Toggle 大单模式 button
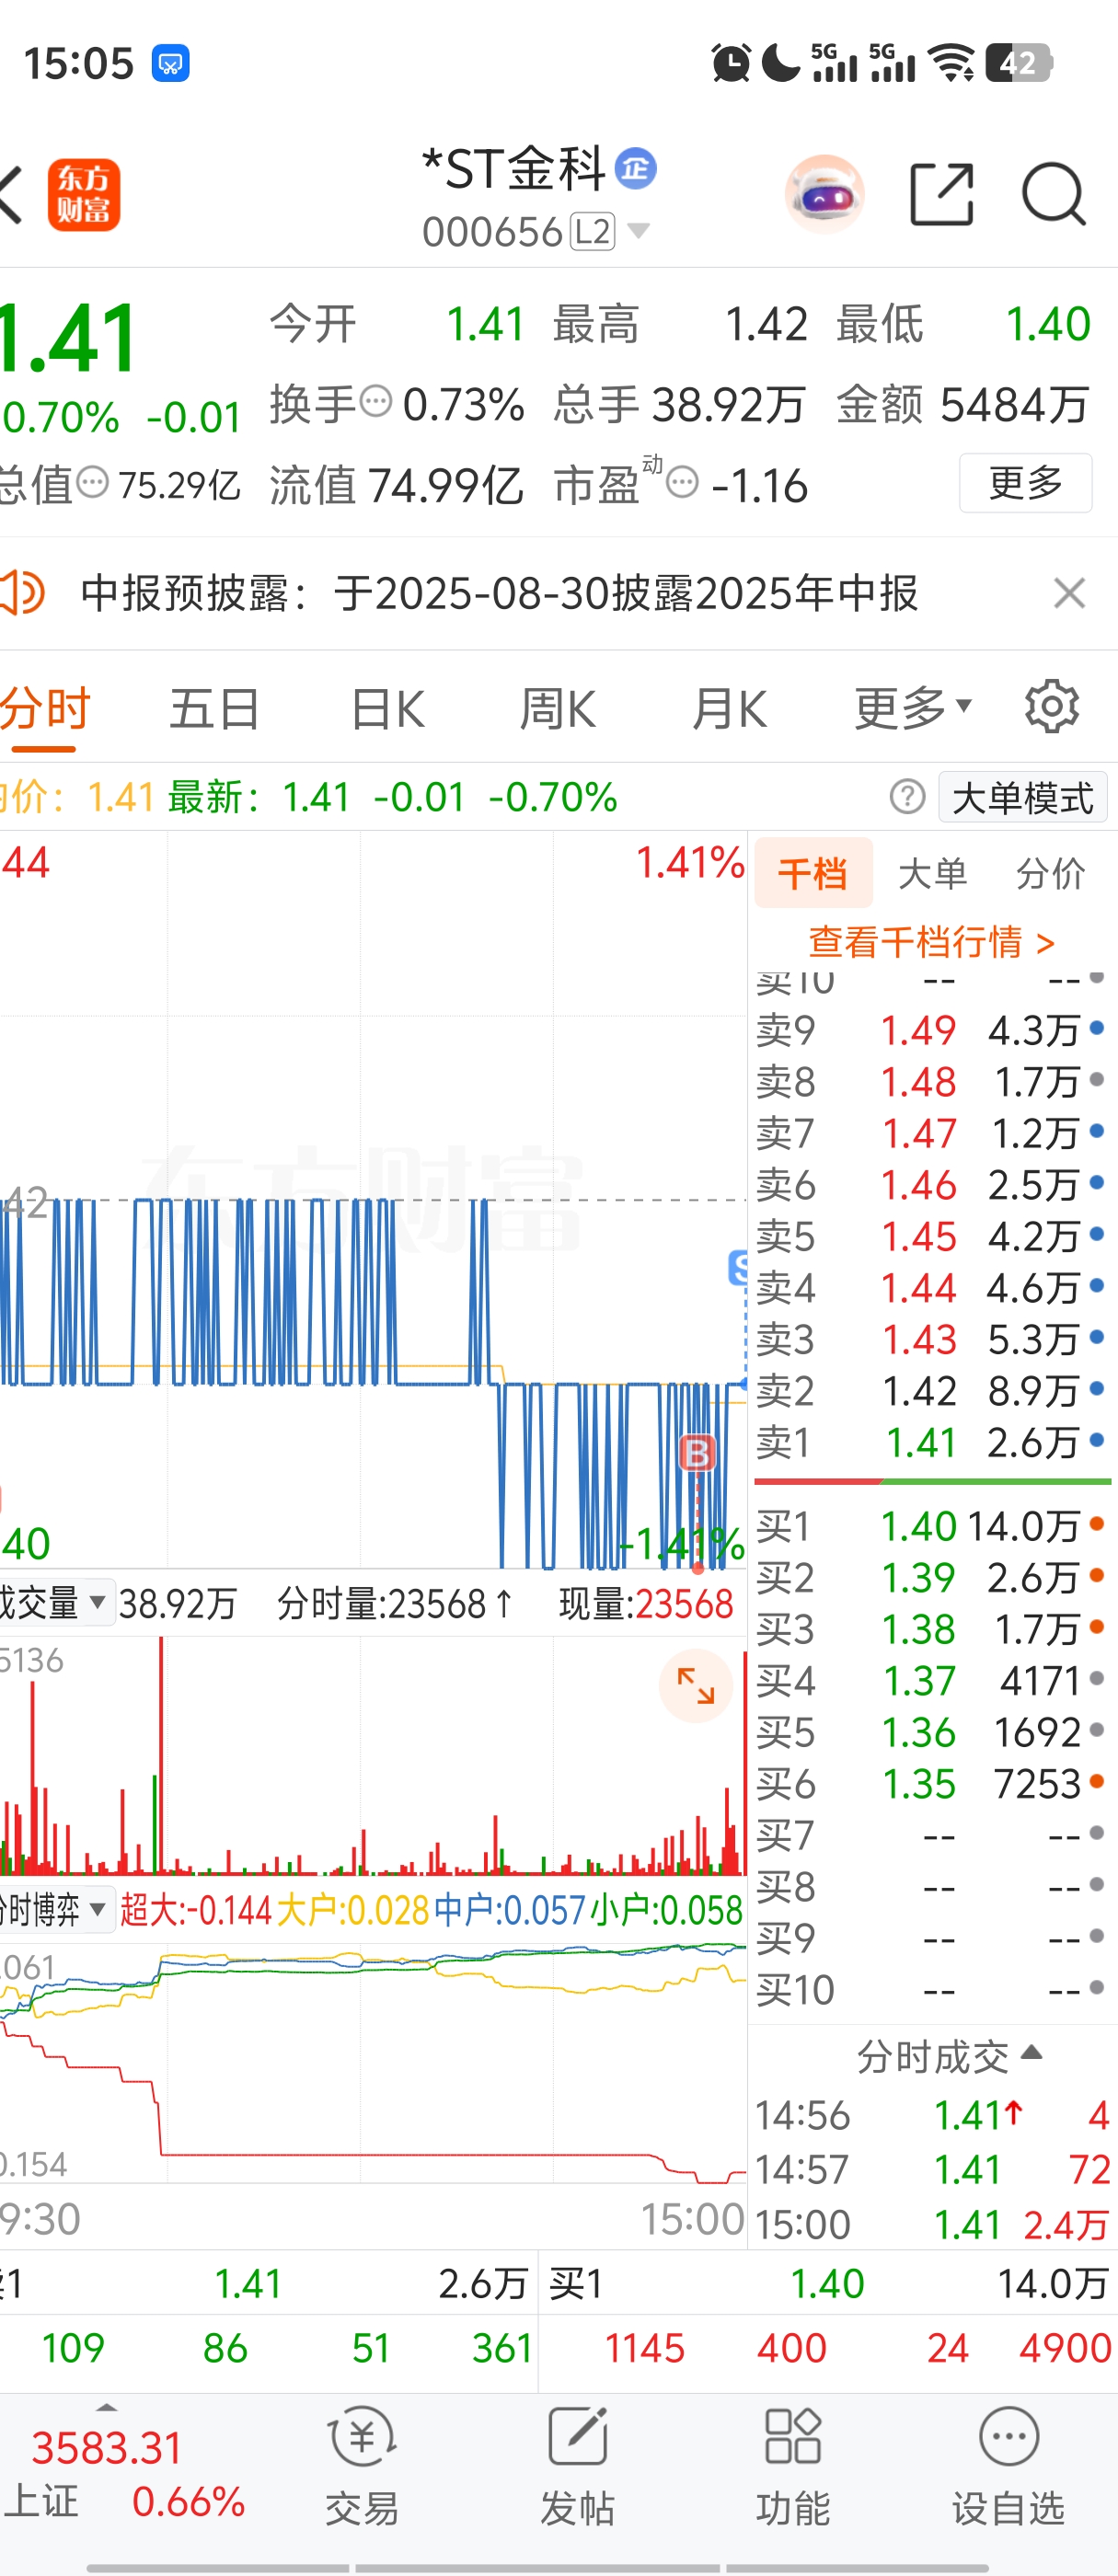 tap(1022, 797)
